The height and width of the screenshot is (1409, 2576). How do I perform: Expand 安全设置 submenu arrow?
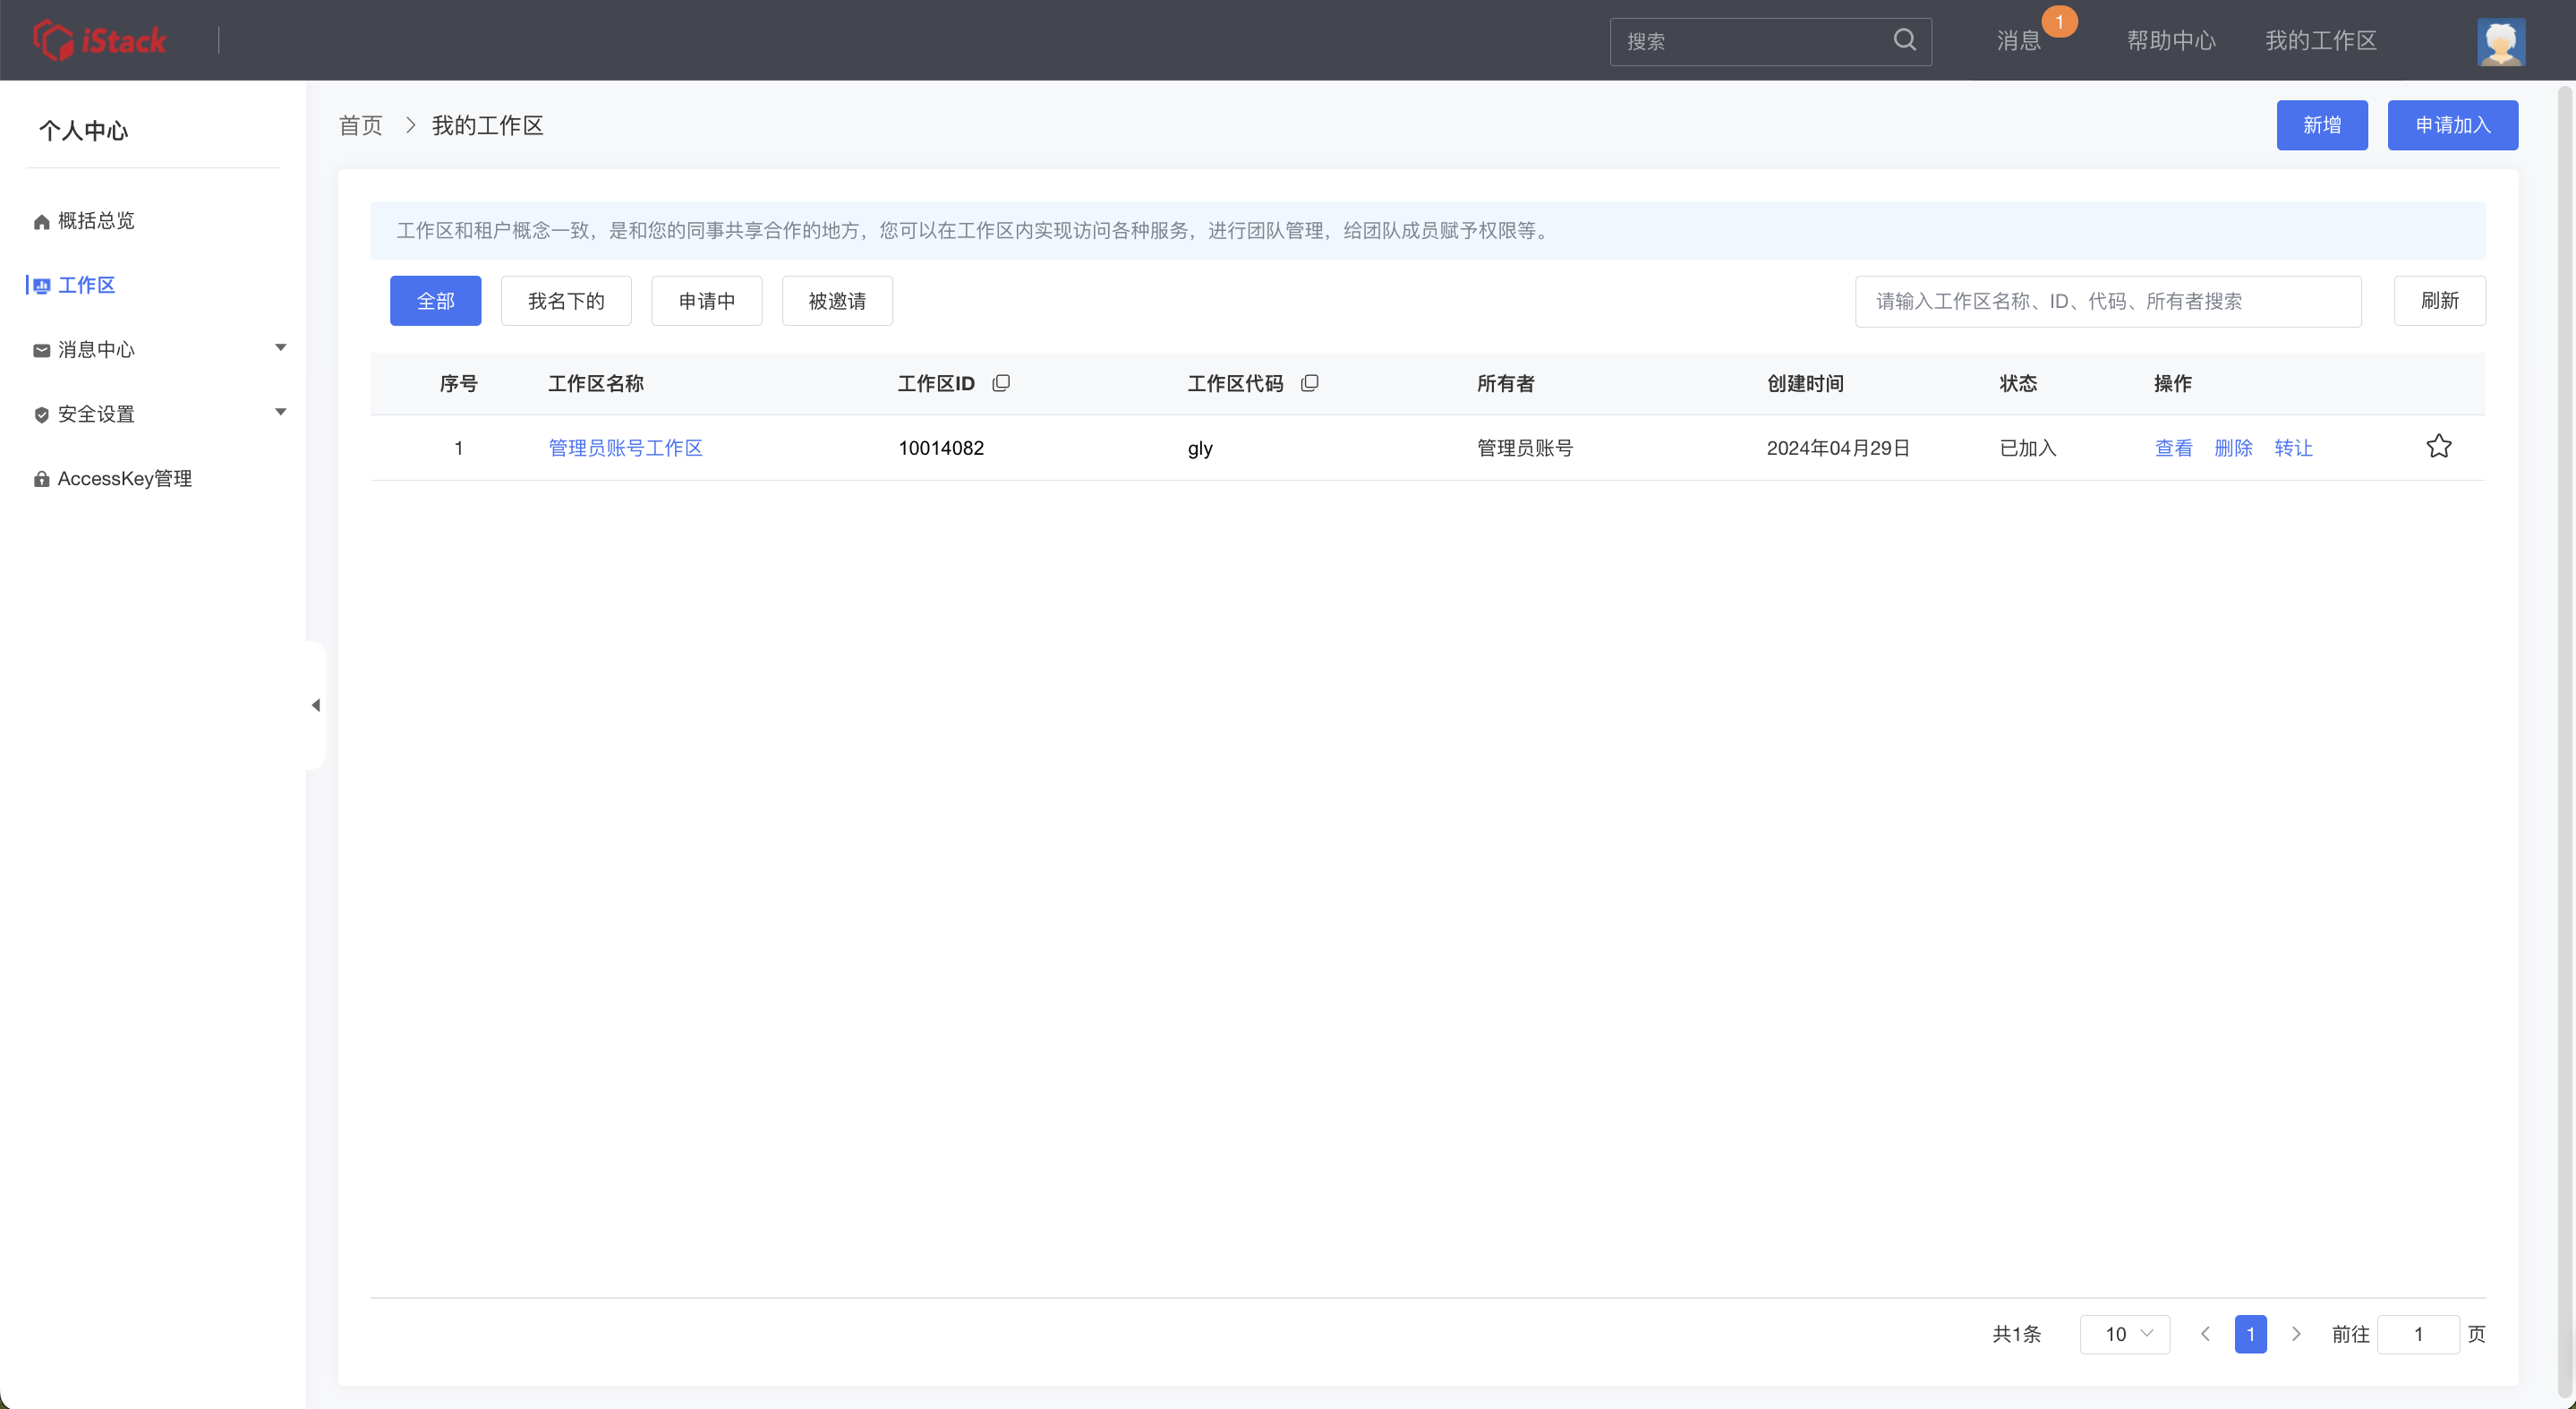tap(281, 411)
